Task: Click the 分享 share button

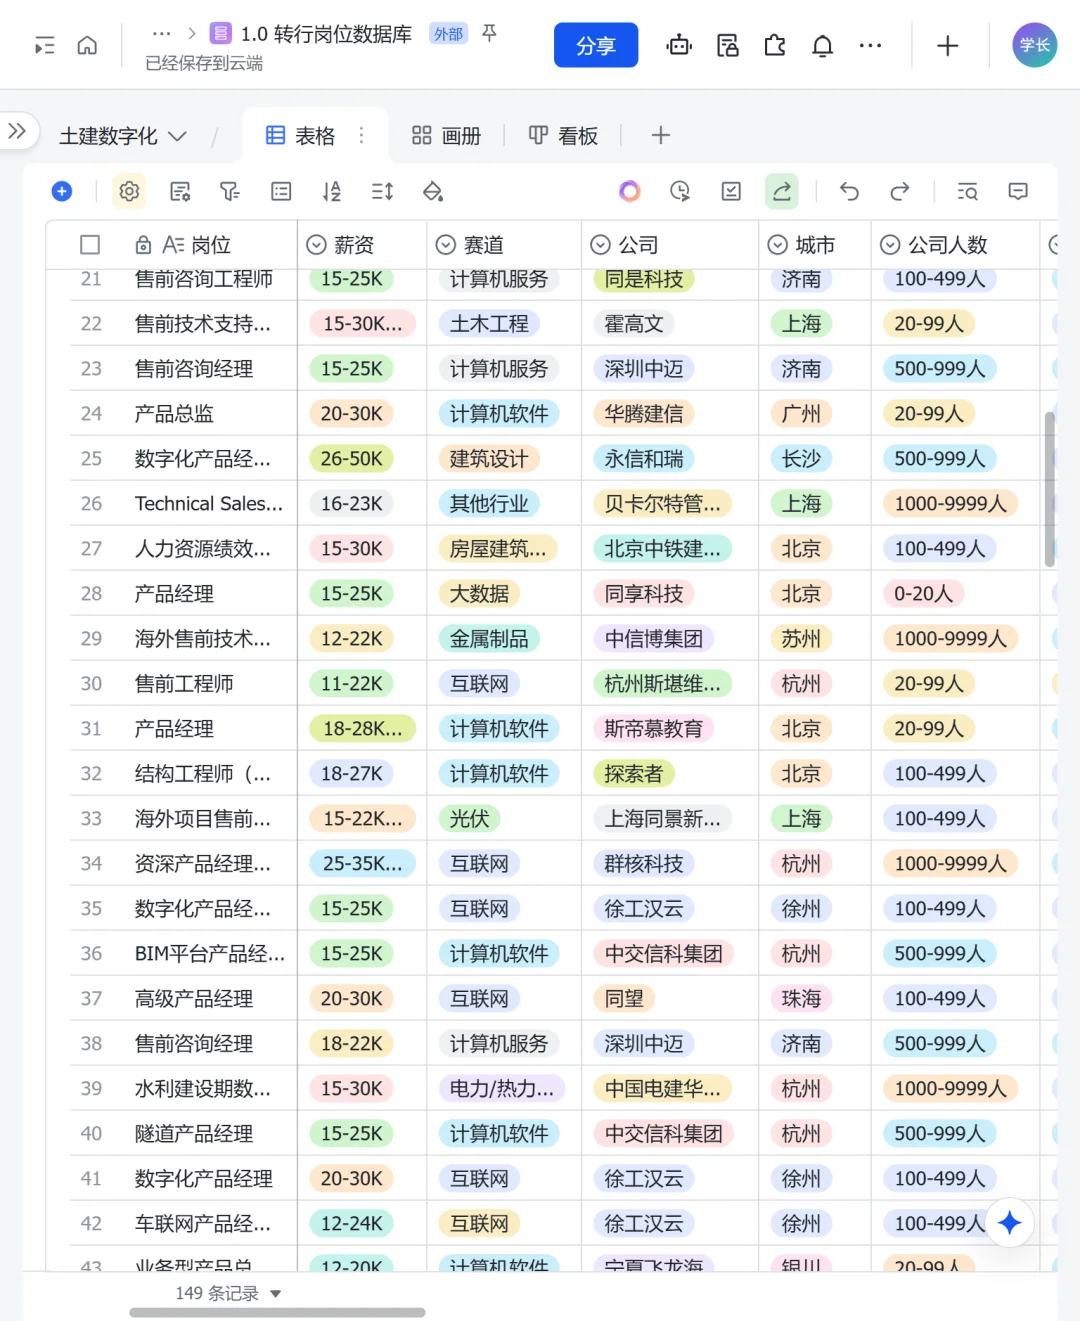Action: tap(596, 45)
